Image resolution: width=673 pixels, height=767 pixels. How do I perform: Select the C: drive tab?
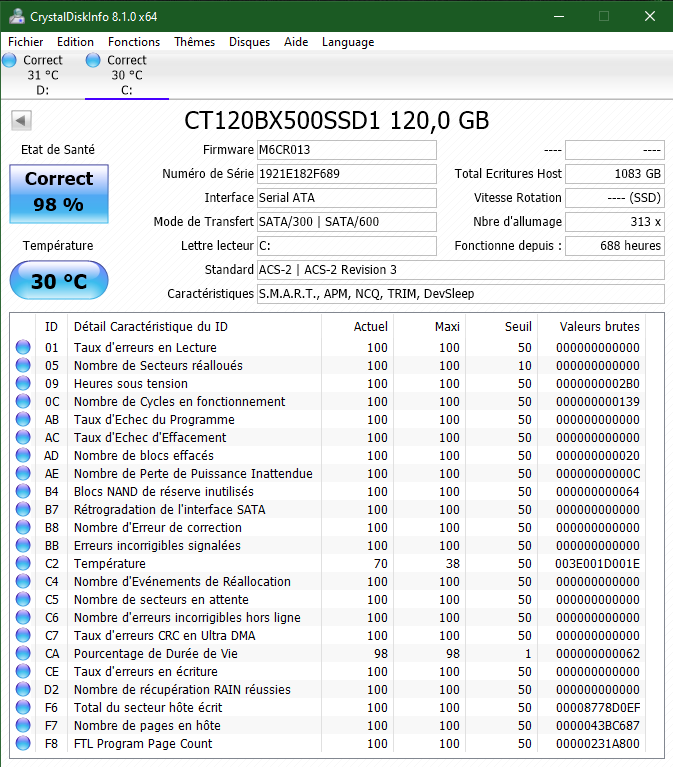click(127, 75)
